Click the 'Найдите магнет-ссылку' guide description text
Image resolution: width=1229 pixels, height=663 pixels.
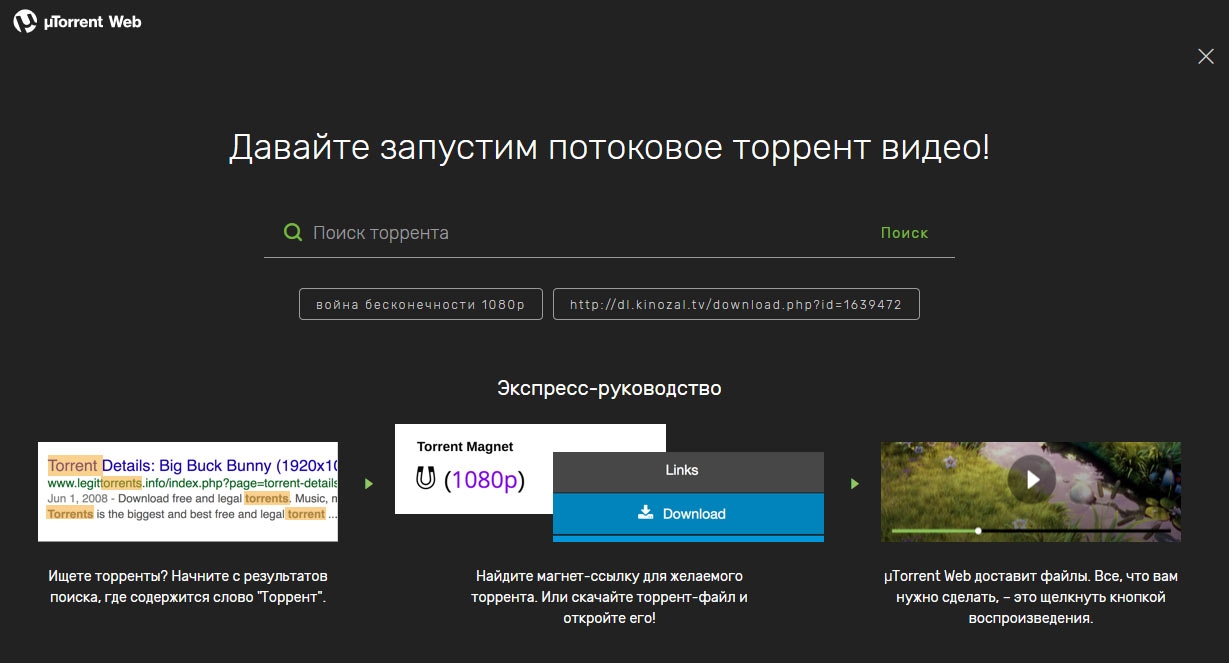tap(609, 597)
